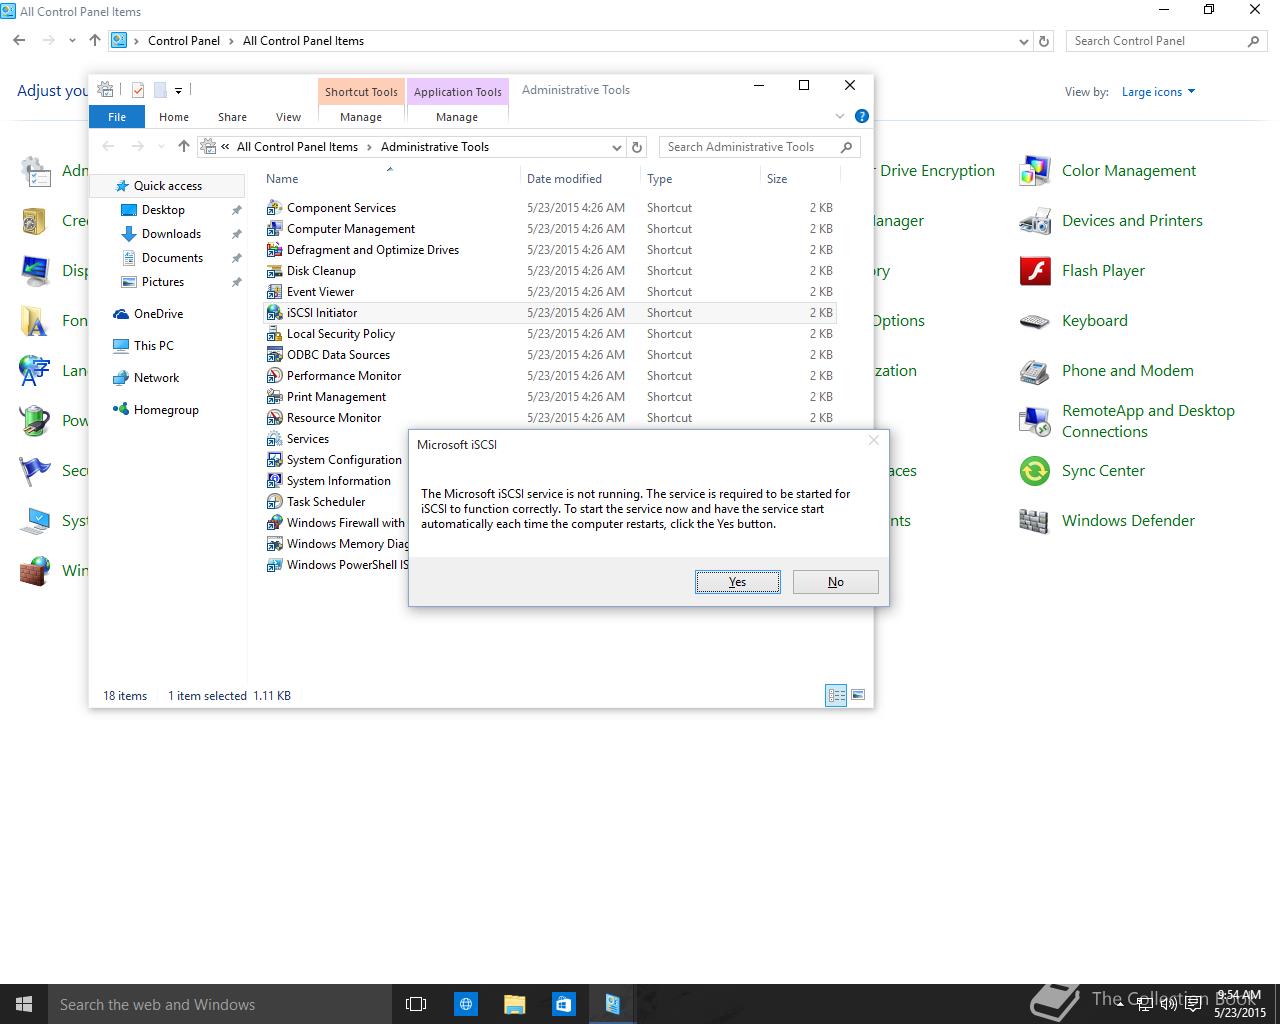Open RemoteApp and Desktop Connections icon

1035,421
